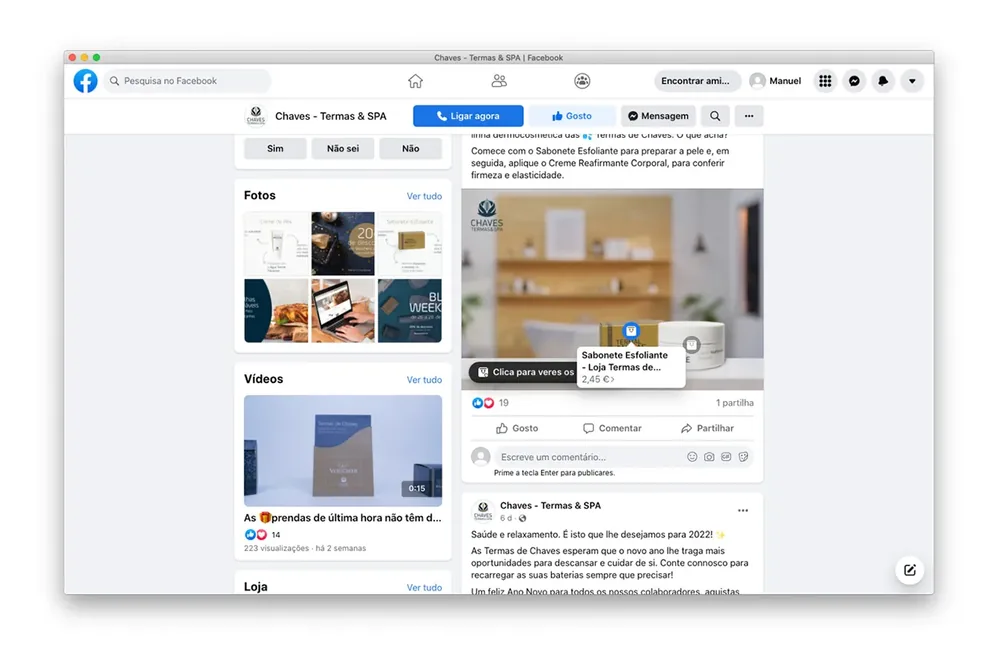Click the blue product tag on the soap
Image resolution: width=1000 pixels, height=667 pixels.
tap(631, 330)
